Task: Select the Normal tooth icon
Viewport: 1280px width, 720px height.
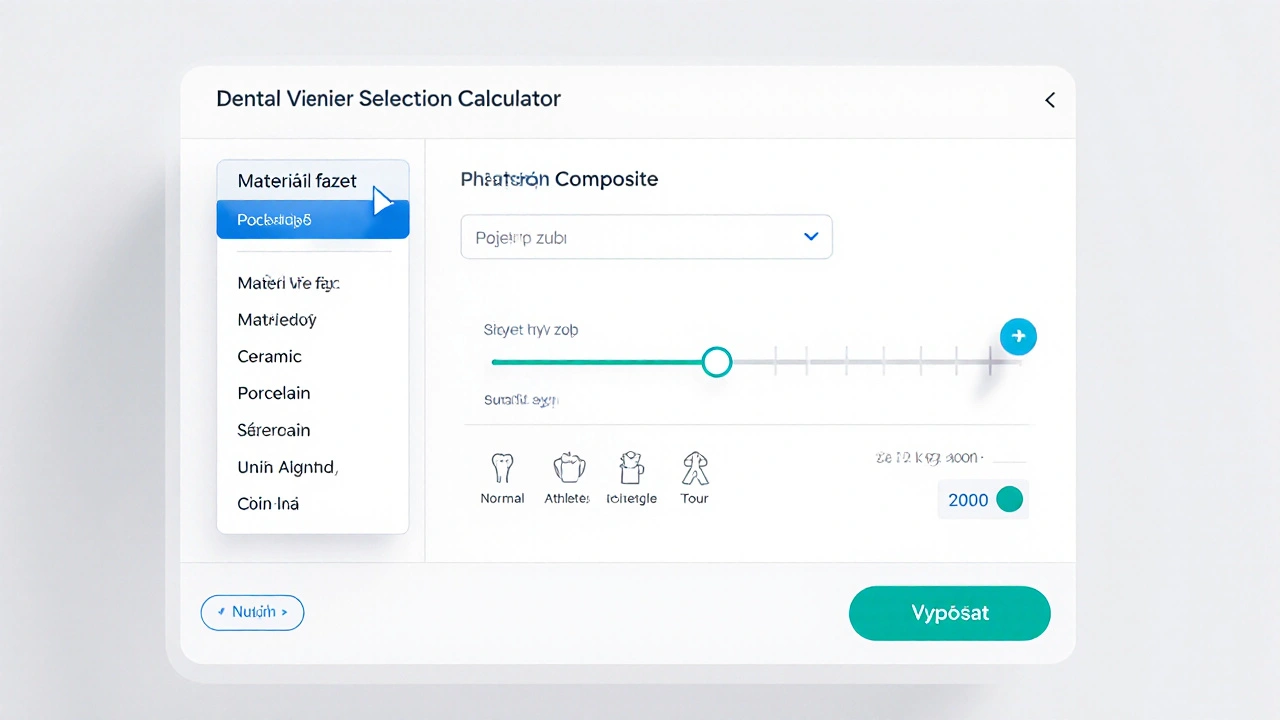Action: (x=502, y=469)
